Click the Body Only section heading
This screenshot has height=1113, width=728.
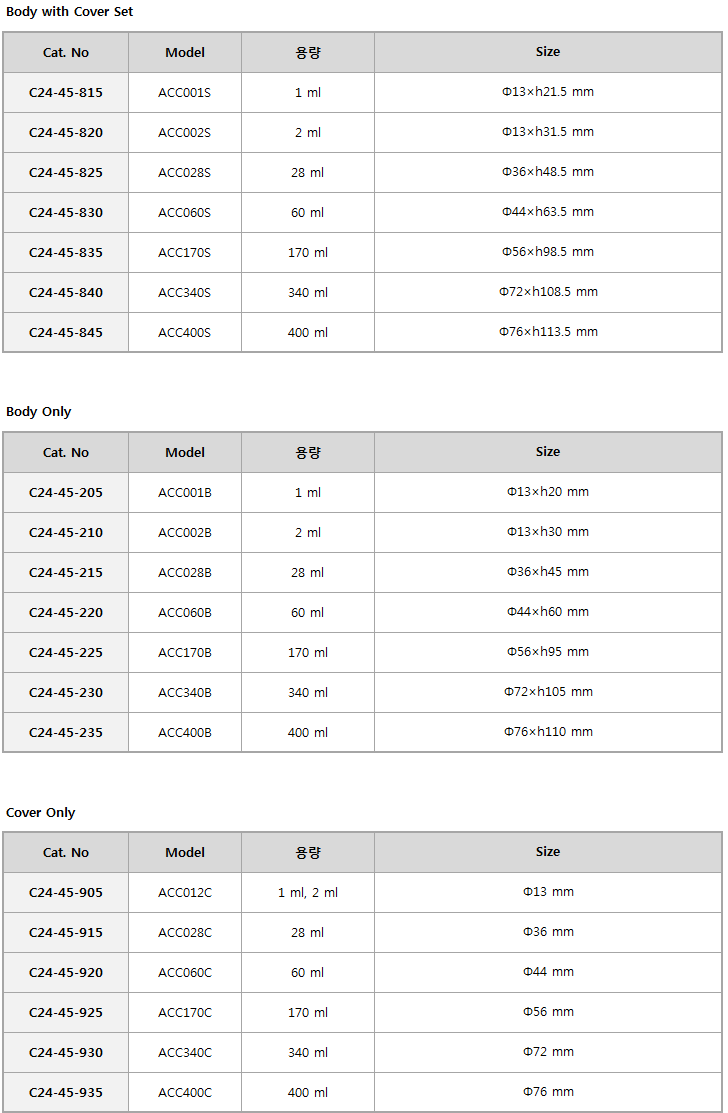(38, 412)
